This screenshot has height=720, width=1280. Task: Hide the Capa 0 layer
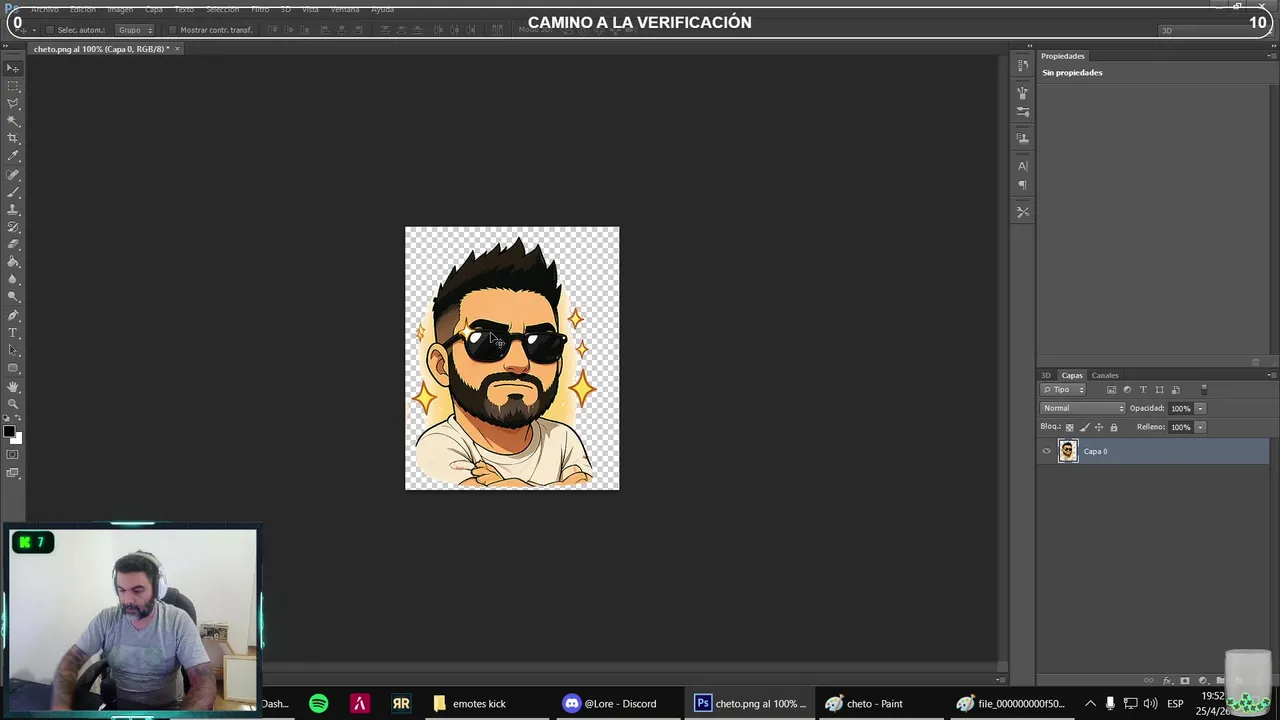pos(1046,451)
